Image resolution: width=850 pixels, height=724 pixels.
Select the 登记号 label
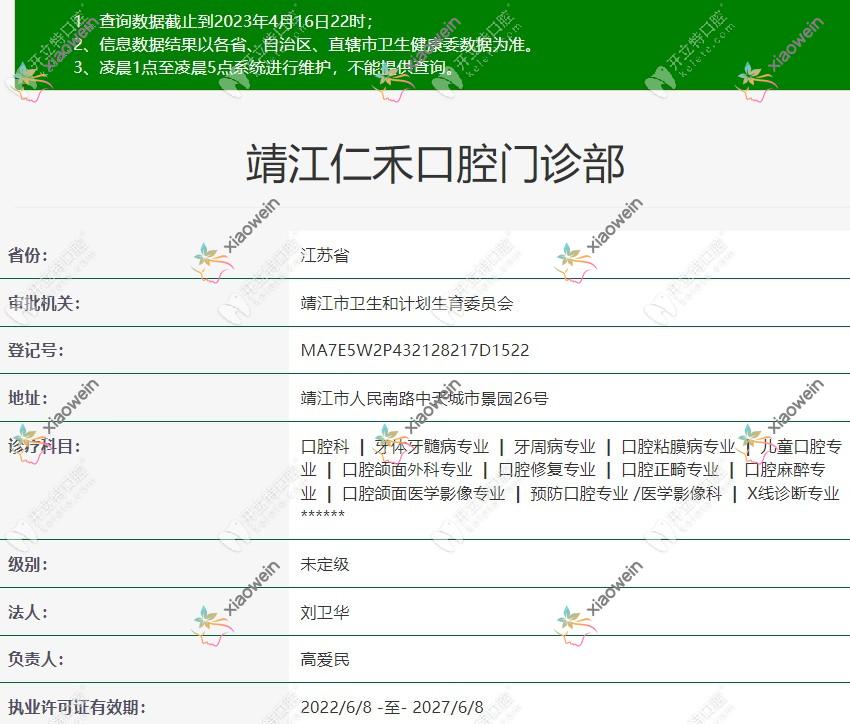click(36, 350)
